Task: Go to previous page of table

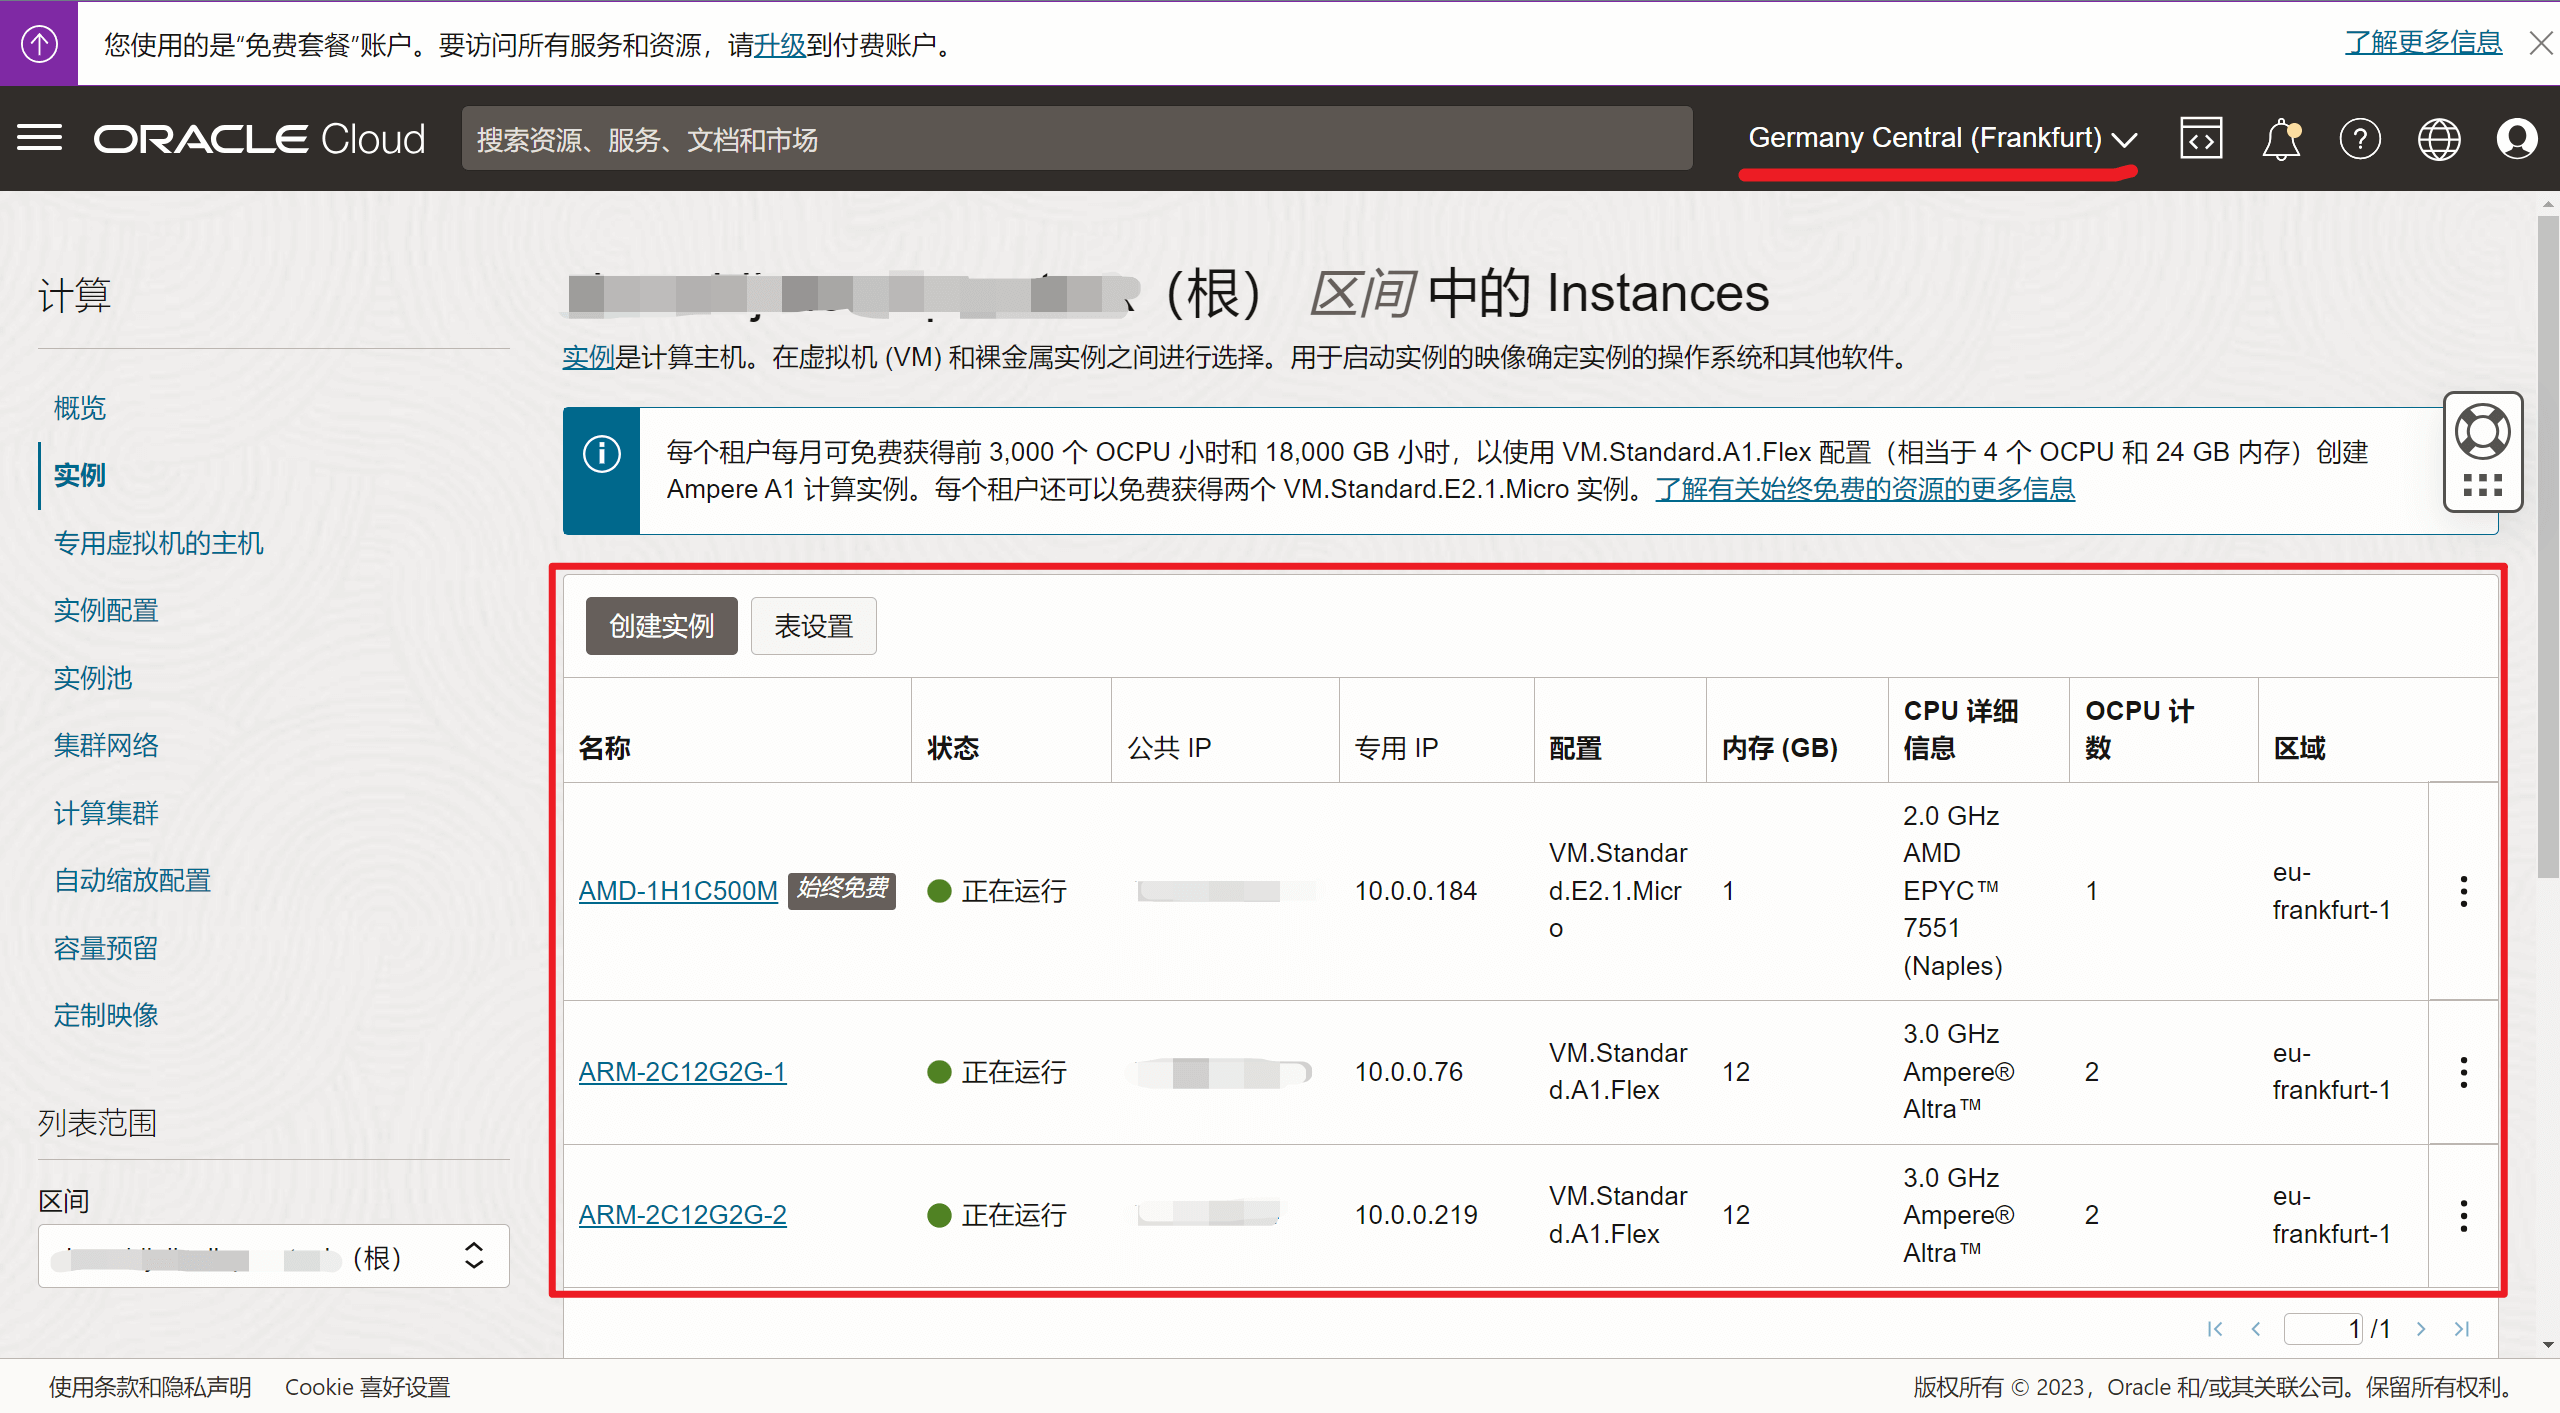Action: coord(2256,1328)
